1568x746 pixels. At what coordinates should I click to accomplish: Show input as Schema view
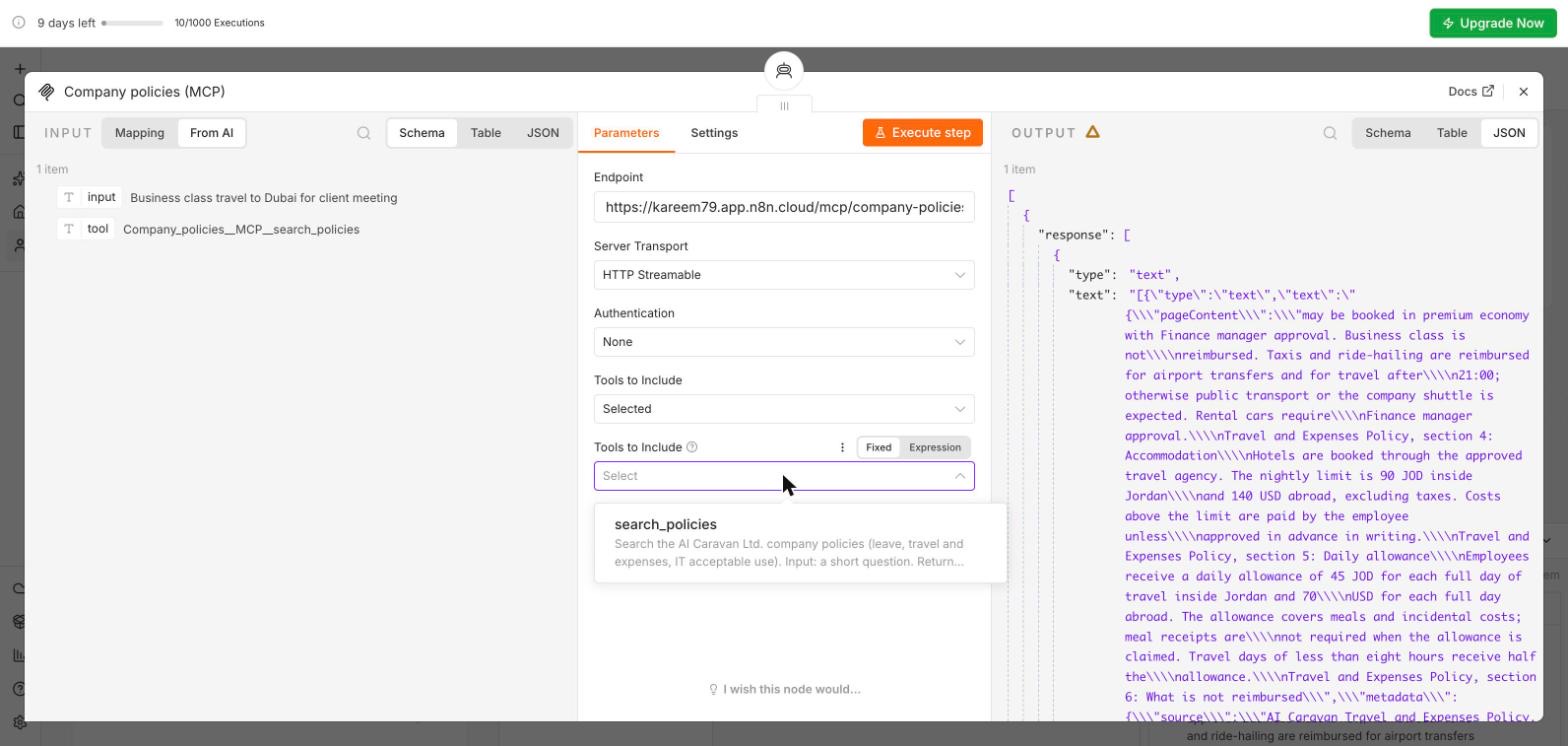point(422,133)
